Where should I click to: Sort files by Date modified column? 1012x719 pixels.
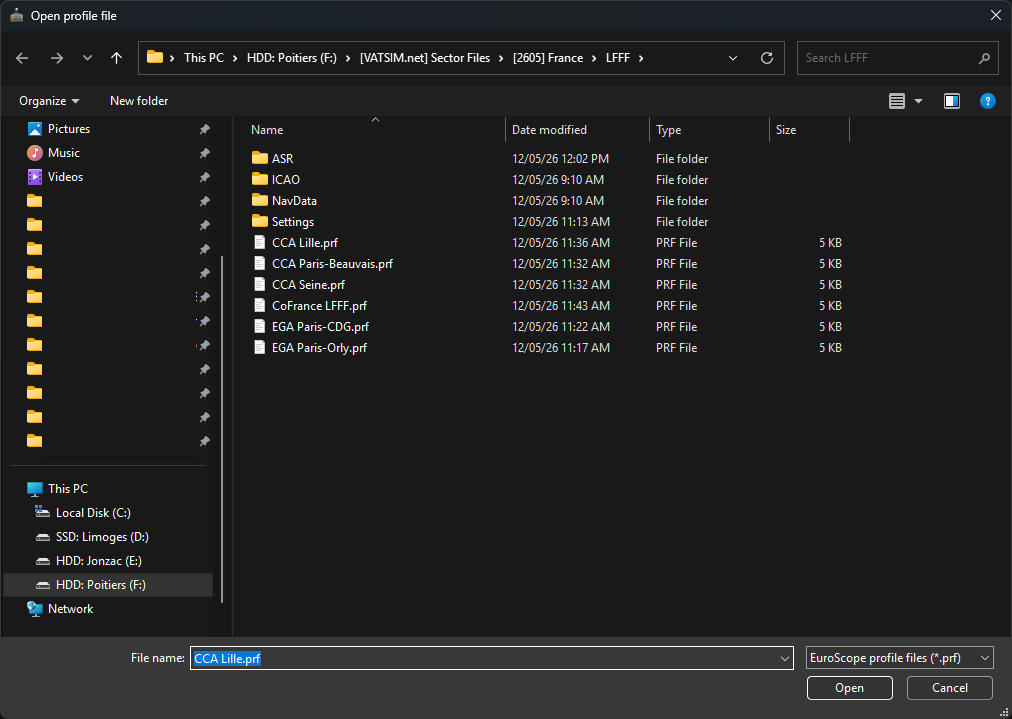[549, 130]
